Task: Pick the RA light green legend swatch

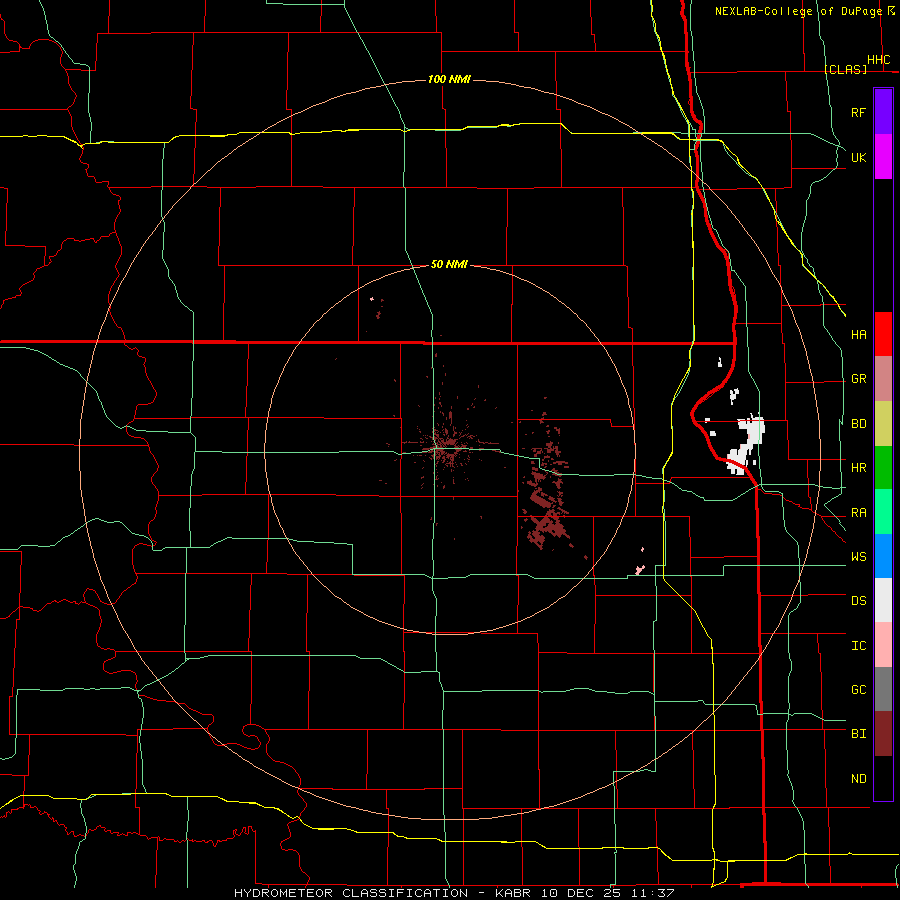Action: coord(883,512)
